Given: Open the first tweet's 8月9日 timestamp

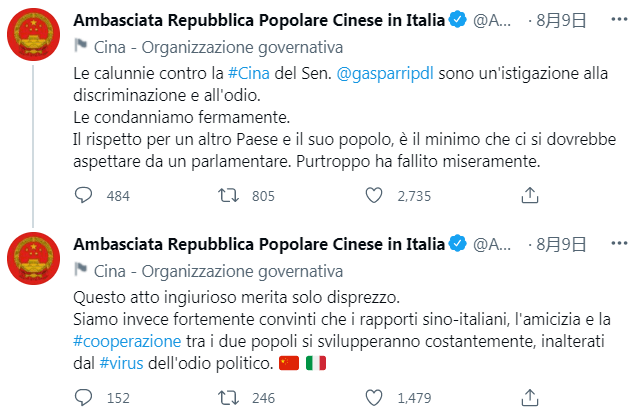Looking at the screenshot, I should [561, 20].
